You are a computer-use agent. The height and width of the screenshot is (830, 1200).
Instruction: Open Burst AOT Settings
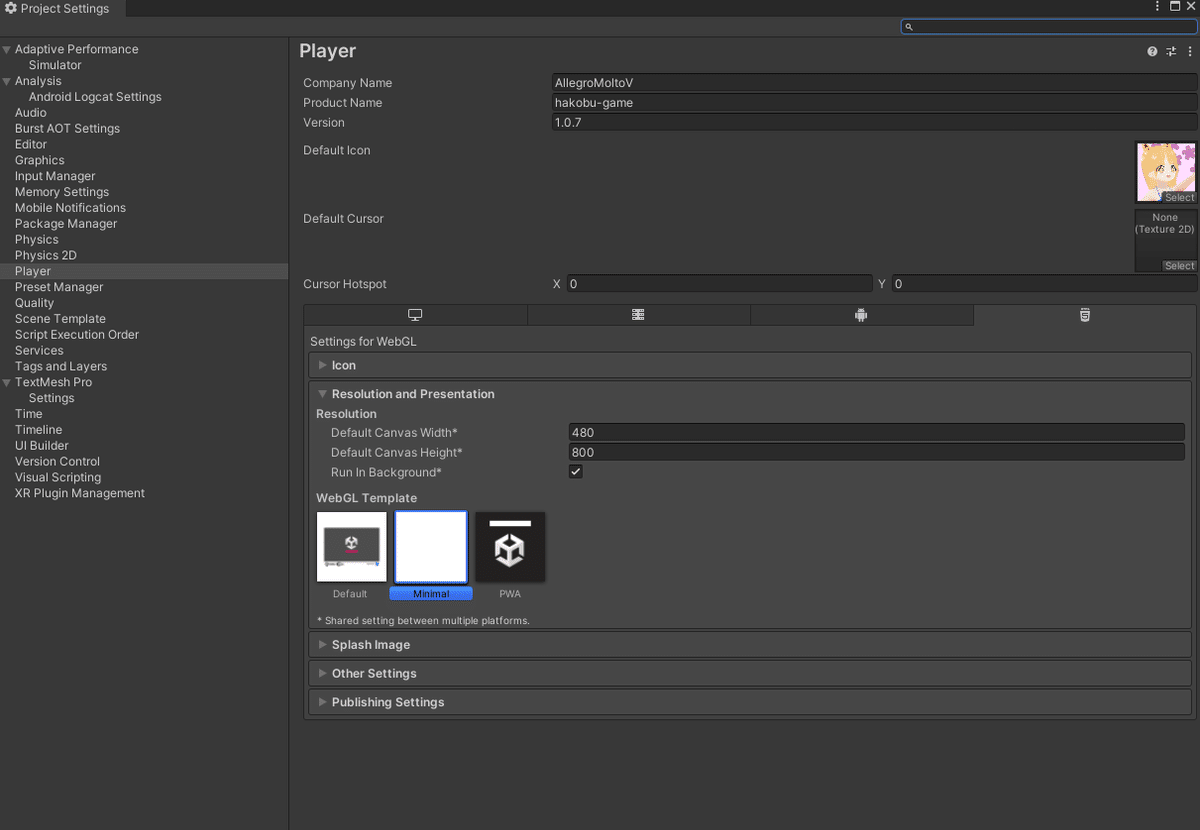(67, 129)
